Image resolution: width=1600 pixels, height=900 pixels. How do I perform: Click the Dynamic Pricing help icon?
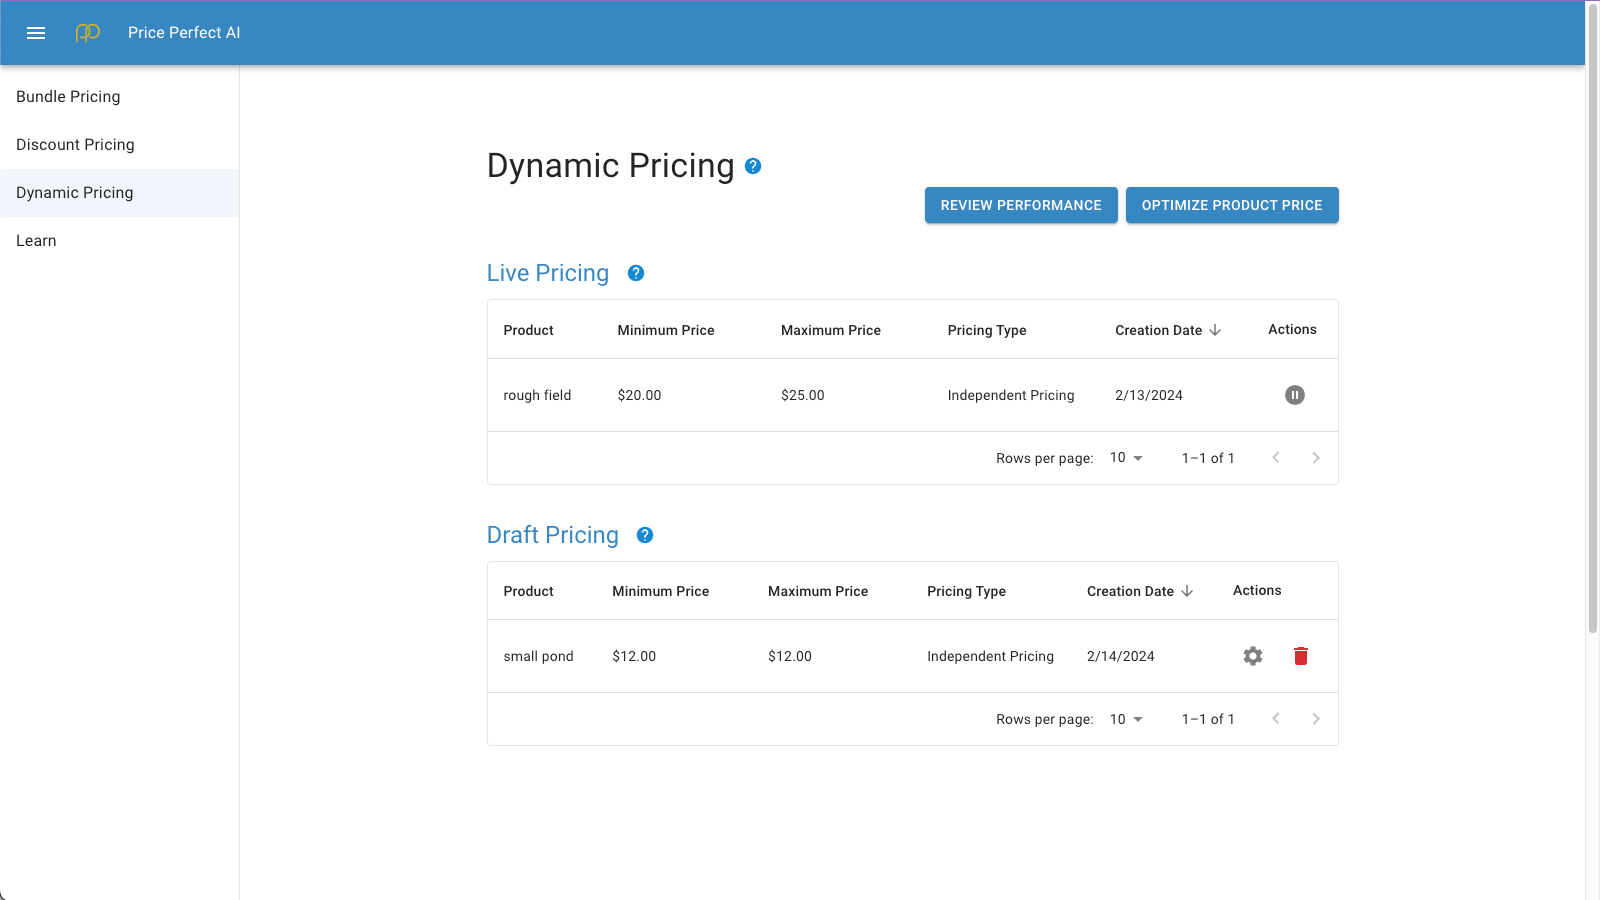[753, 165]
